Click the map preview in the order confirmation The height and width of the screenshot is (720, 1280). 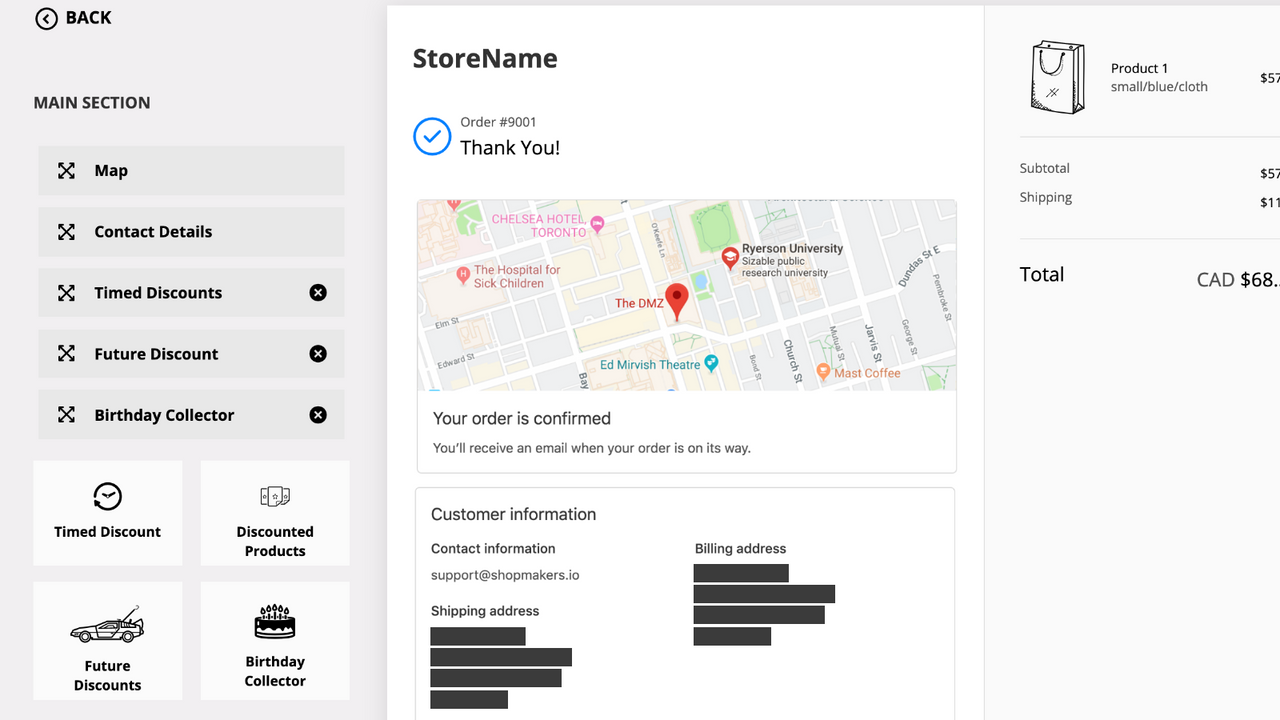pyautogui.click(x=686, y=295)
